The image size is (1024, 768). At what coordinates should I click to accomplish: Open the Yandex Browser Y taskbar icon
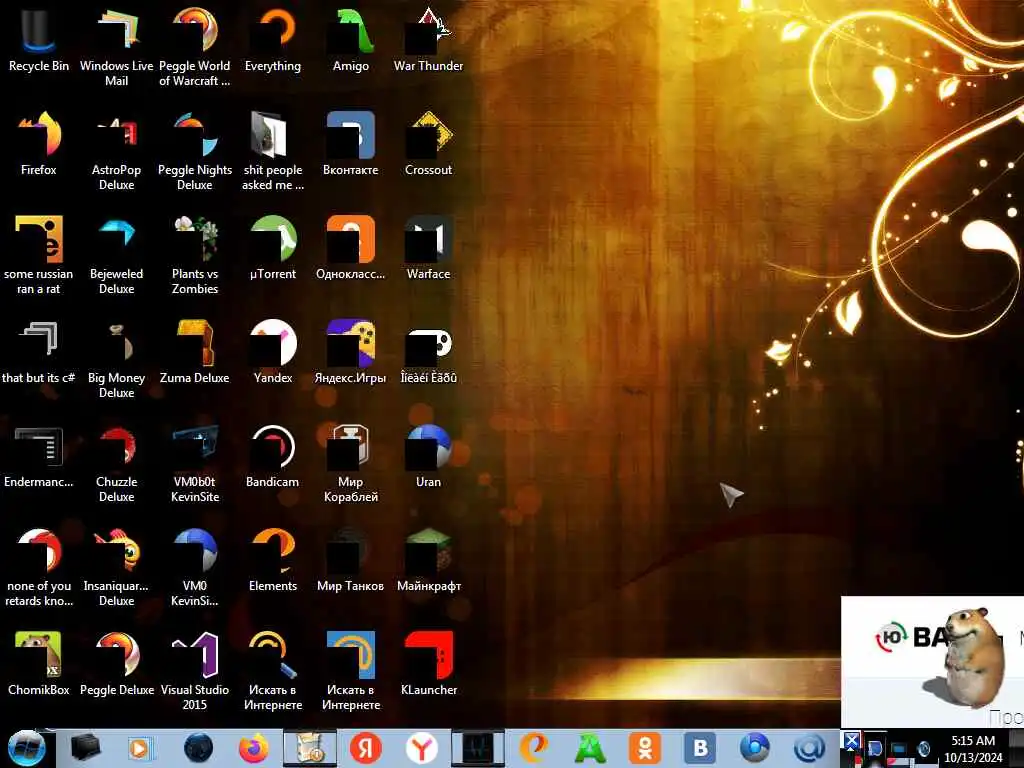tap(422, 748)
